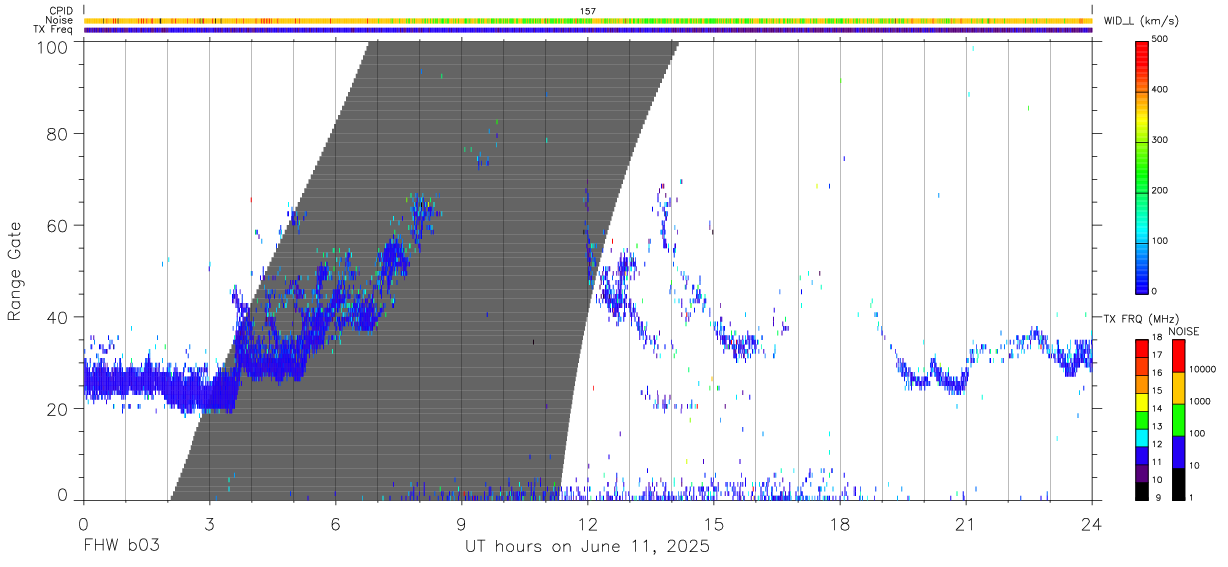Click the '80' range gate tick label
Screen dimensions: 1228x567
(x=59, y=134)
